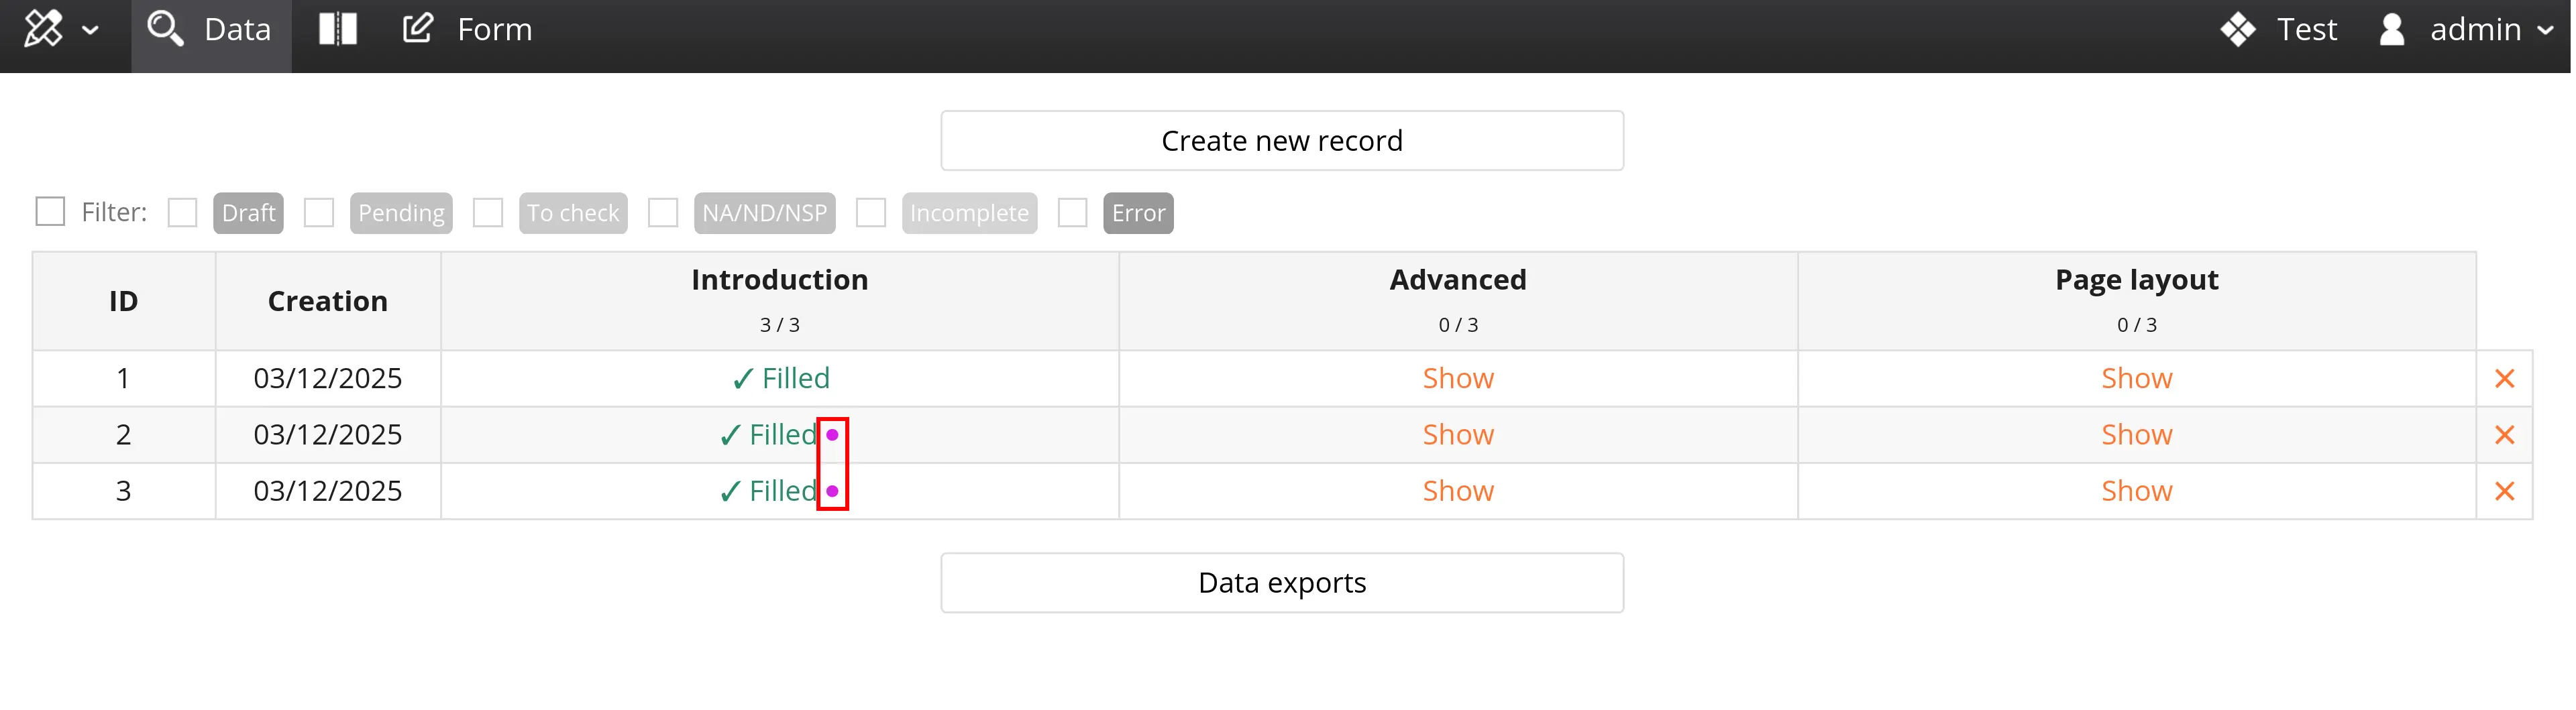Open the design tools menu icon

(x=43, y=29)
